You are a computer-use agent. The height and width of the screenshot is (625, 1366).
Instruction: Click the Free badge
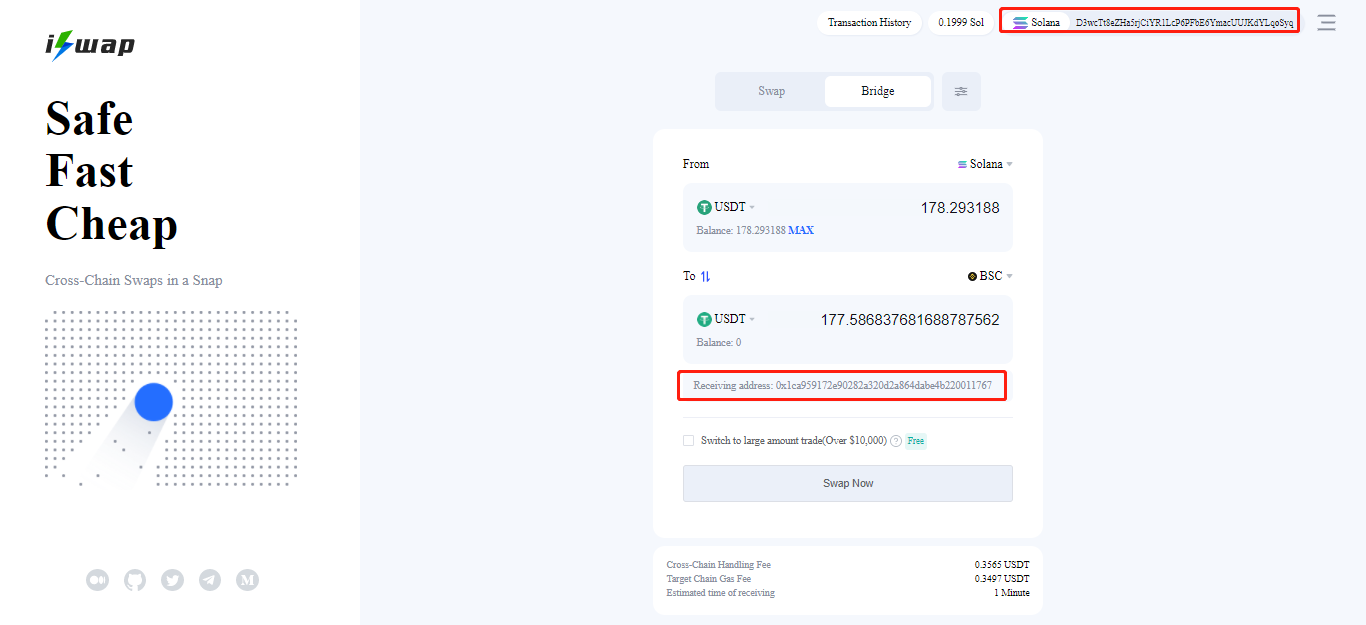[x=916, y=441]
